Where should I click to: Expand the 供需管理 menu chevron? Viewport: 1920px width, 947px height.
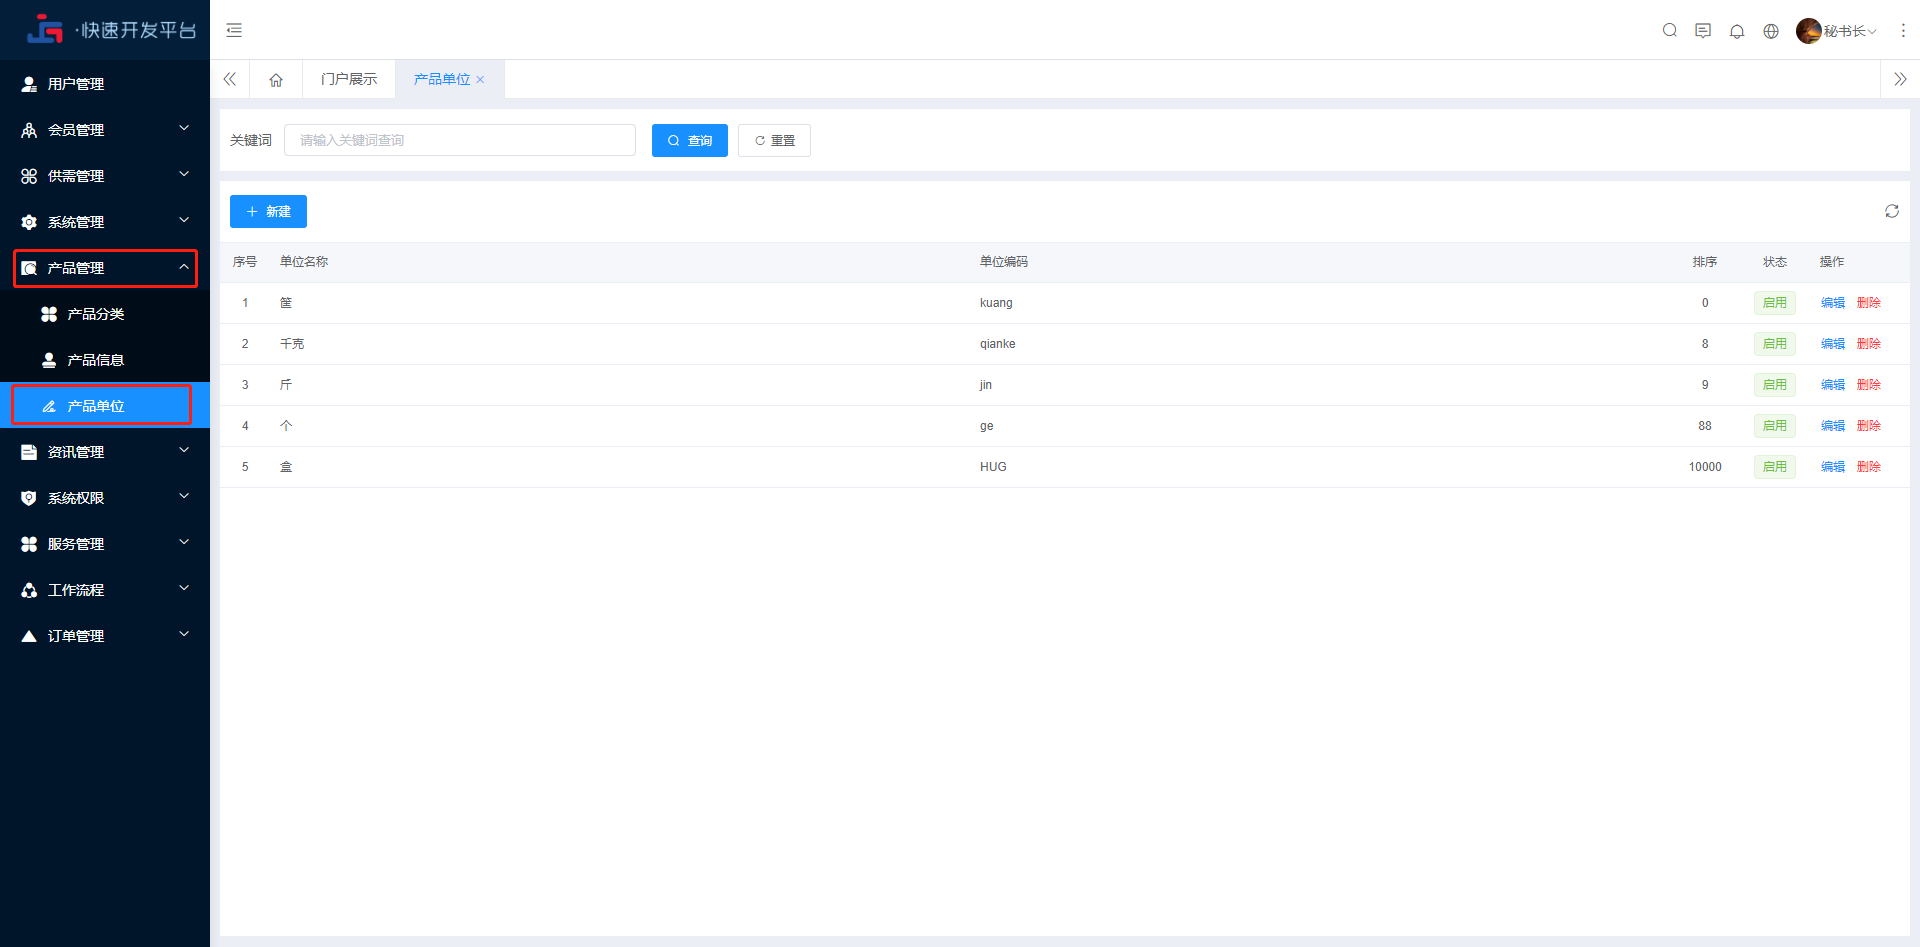pos(184,174)
